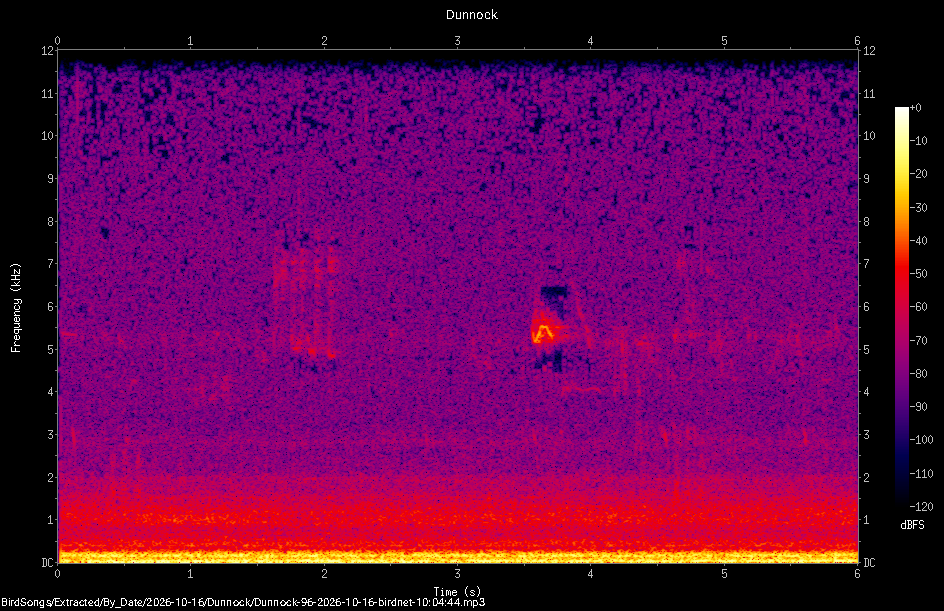Click the "-100" value on the color scale

pyautogui.click(x=921, y=440)
